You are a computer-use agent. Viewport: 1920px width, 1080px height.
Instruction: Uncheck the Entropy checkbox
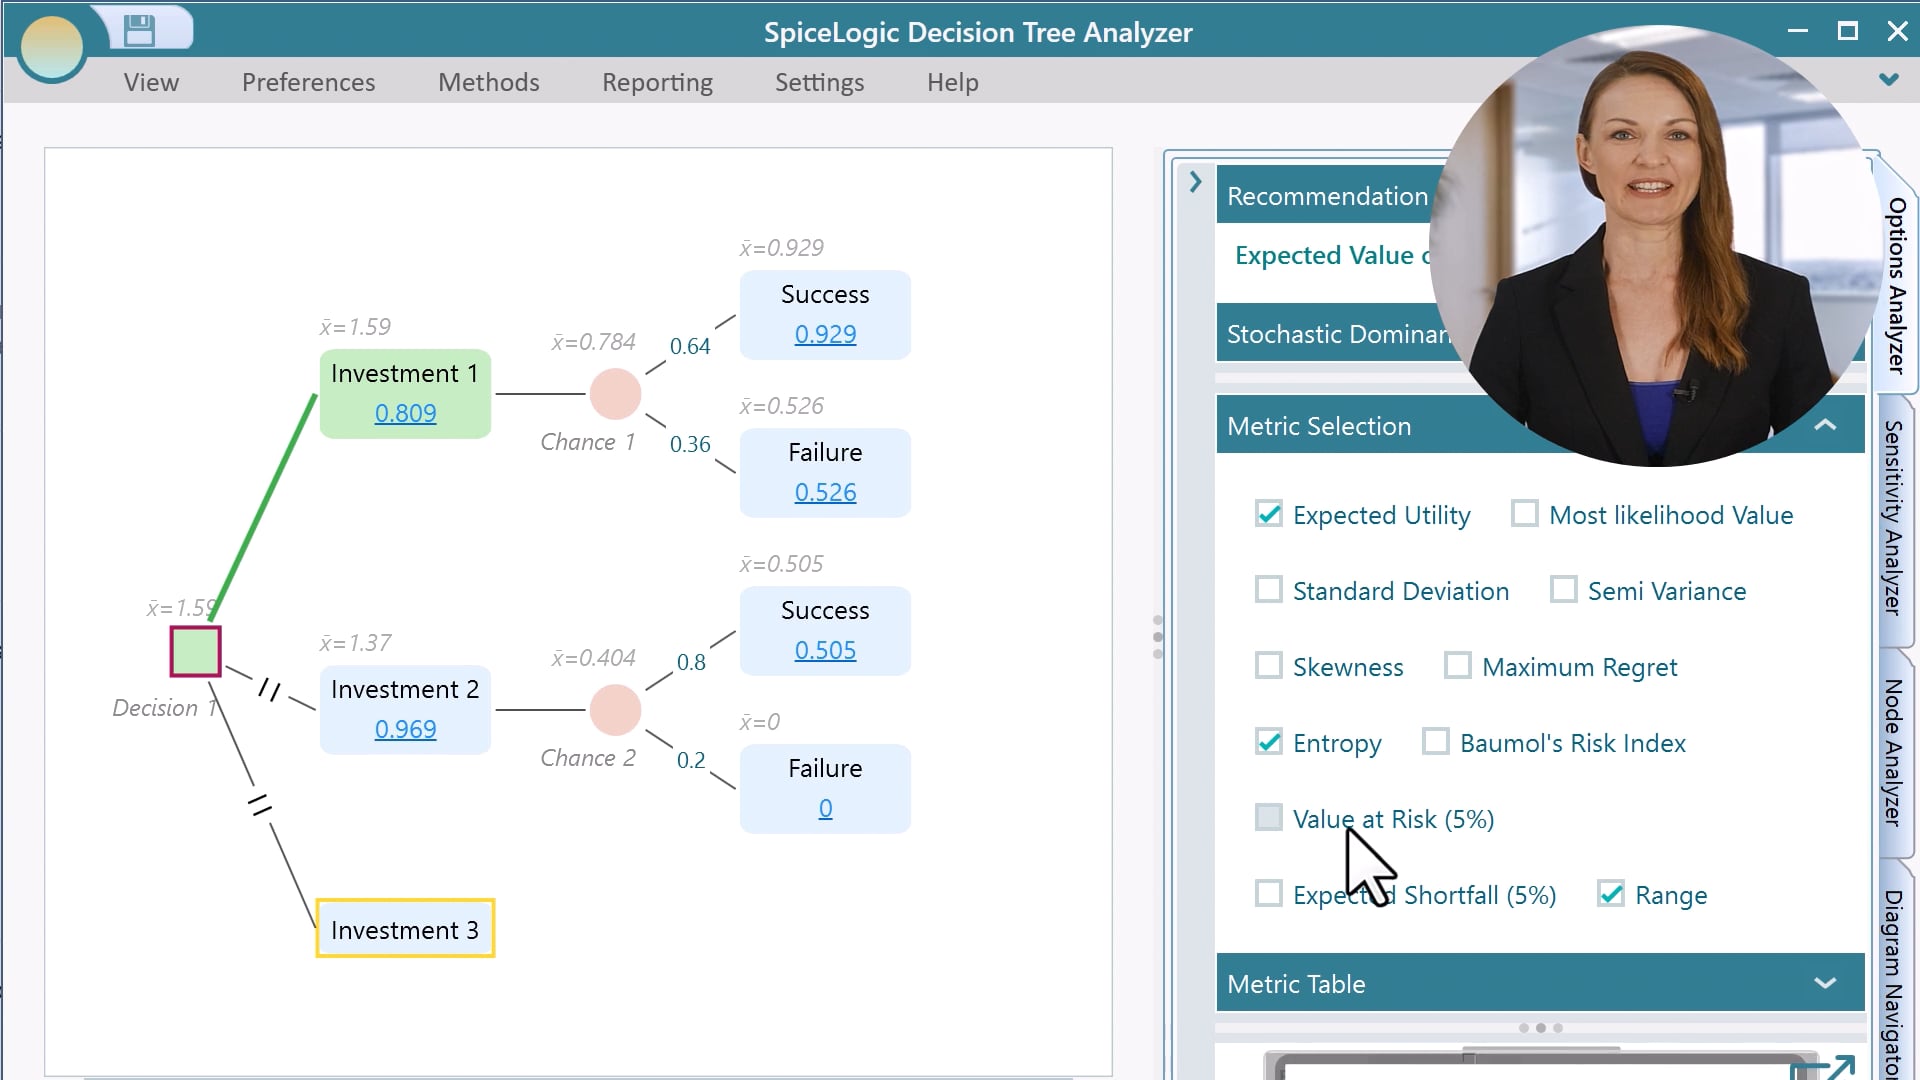pos(1269,742)
